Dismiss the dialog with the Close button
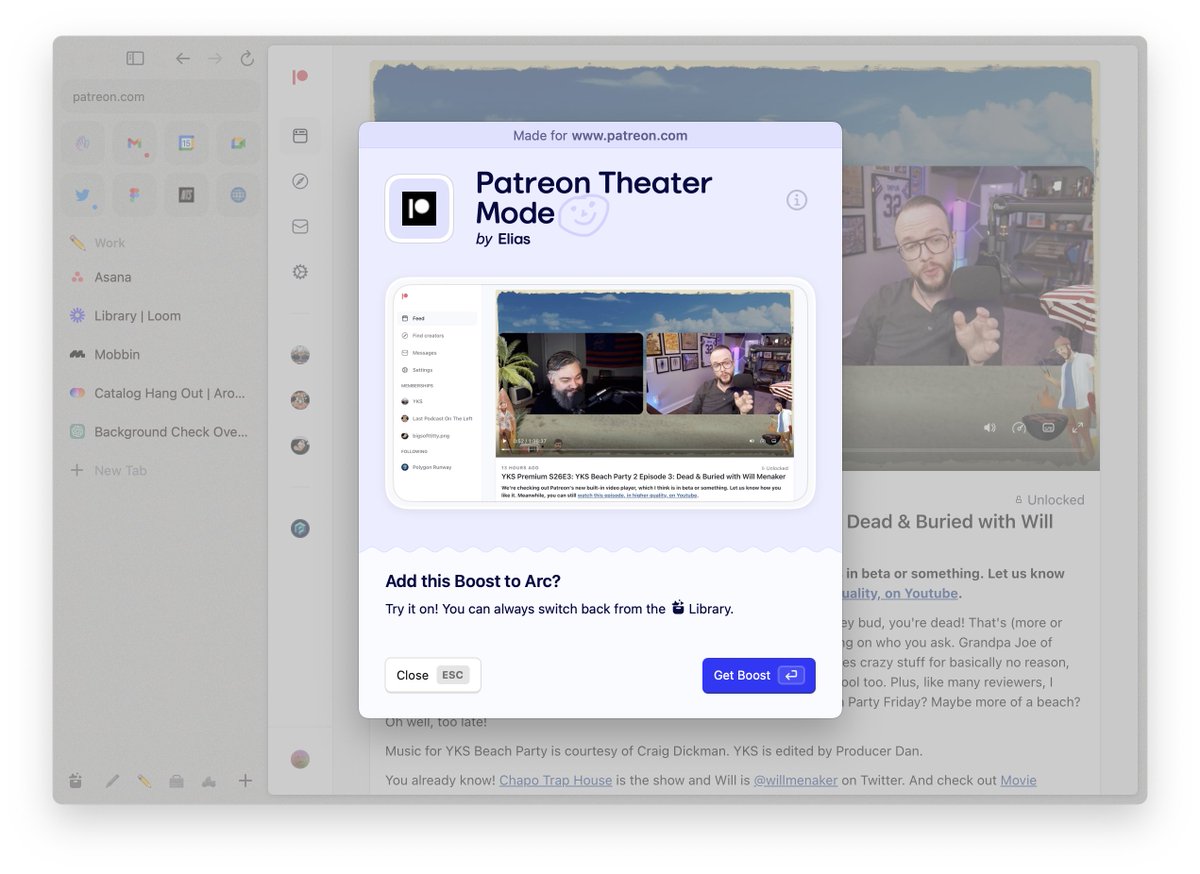 pyautogui.click(x=432, y=675)
